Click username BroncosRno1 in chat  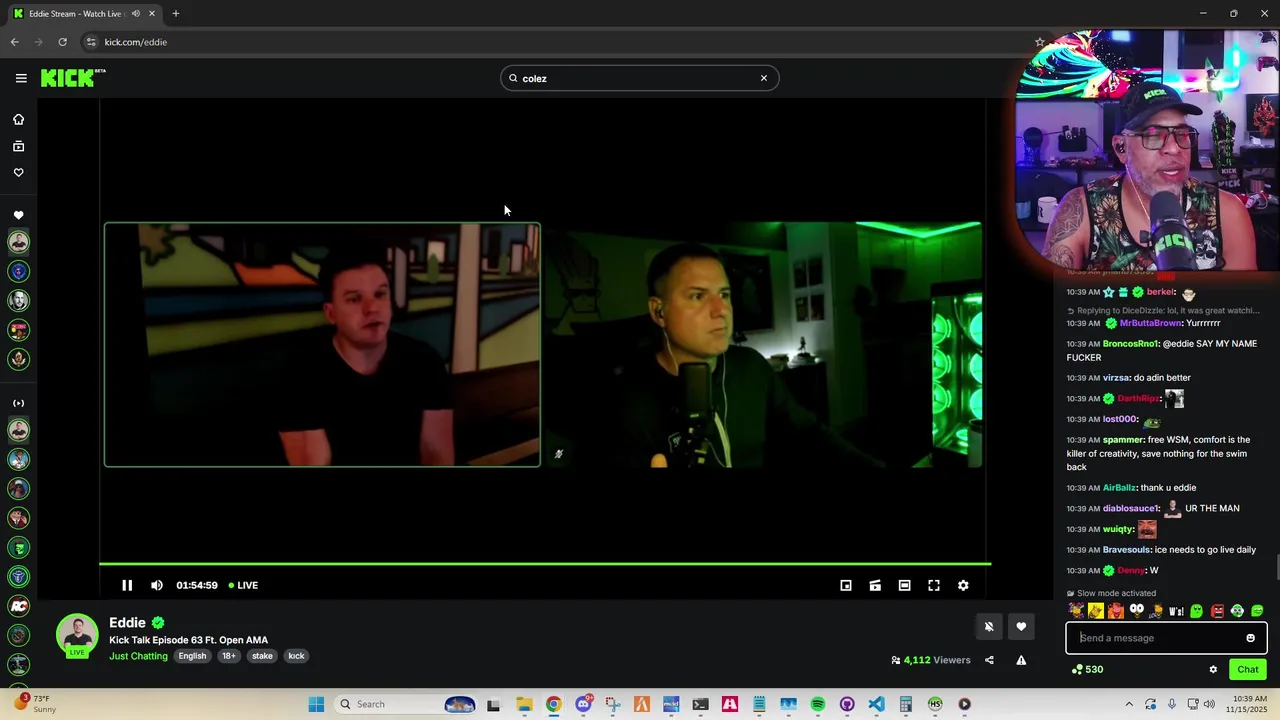1130,344
